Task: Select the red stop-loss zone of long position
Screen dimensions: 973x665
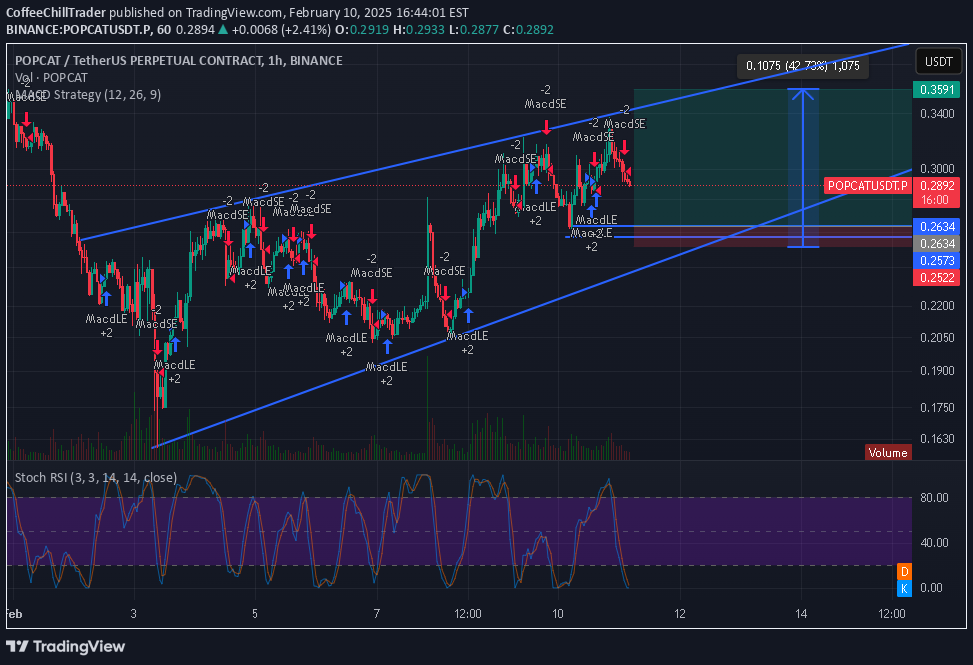Action: (773, 237)
